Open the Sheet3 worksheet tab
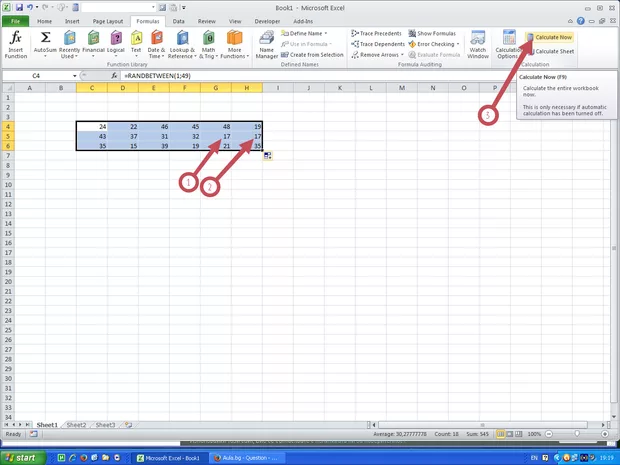 point(105,425)
